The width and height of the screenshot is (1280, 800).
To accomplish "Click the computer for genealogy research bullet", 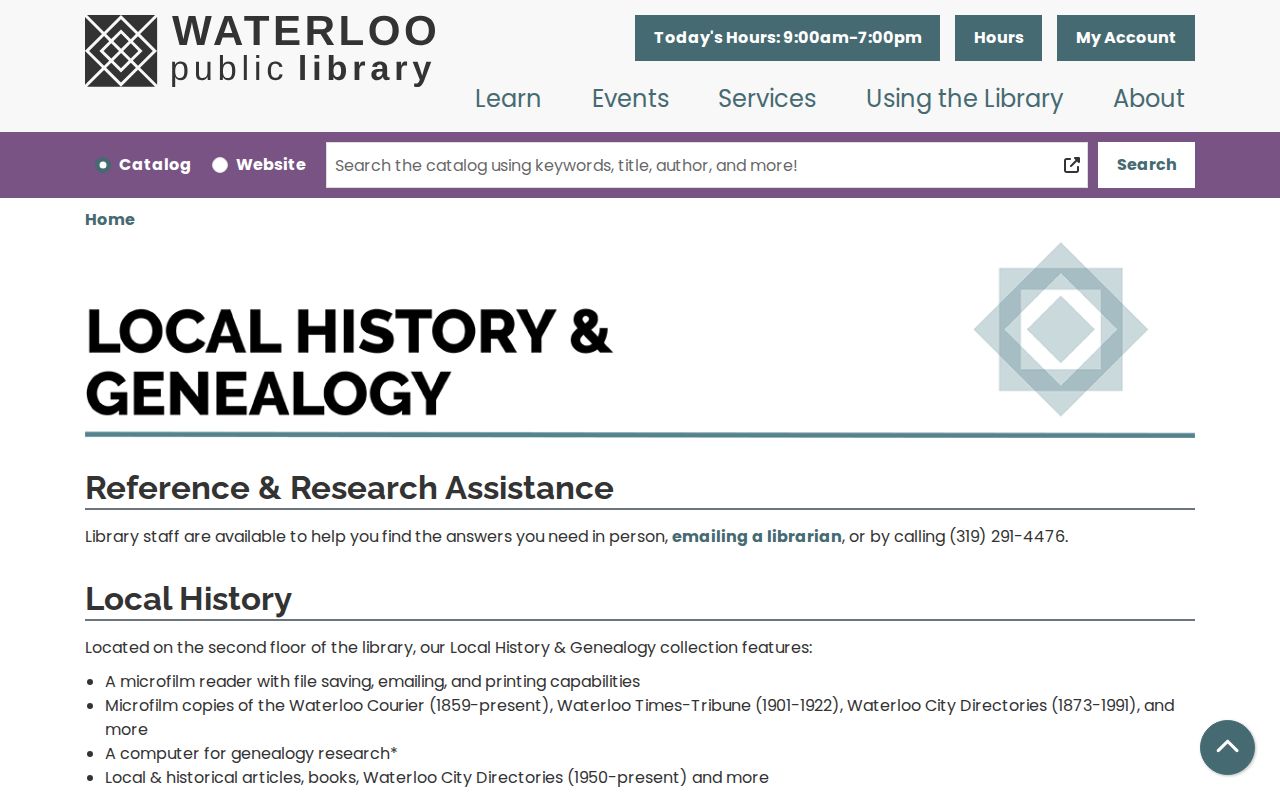I will (x=251, y=753).
